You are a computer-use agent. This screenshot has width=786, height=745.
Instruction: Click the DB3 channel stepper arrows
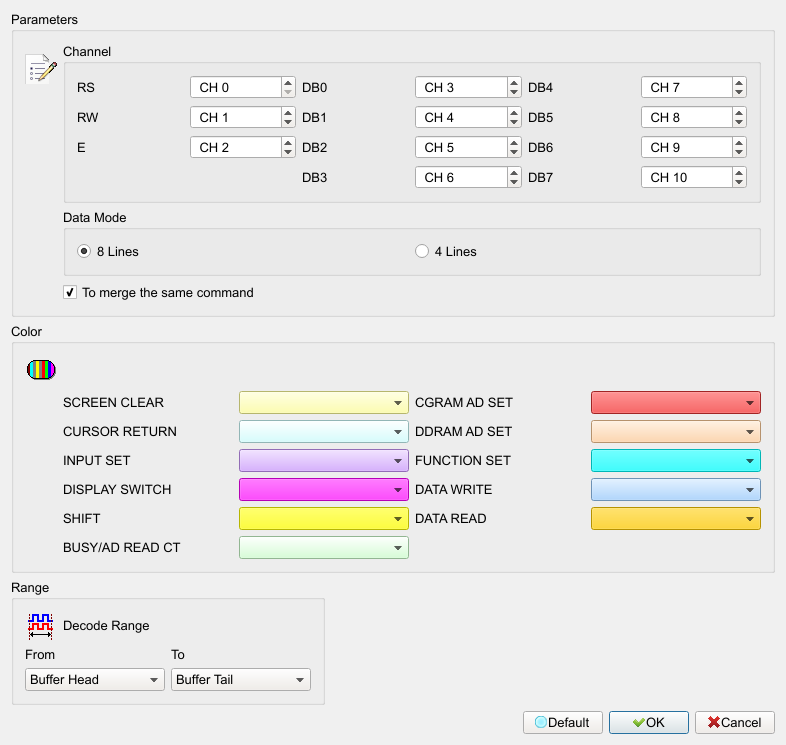pyautogui.click(x=514, y=177)
